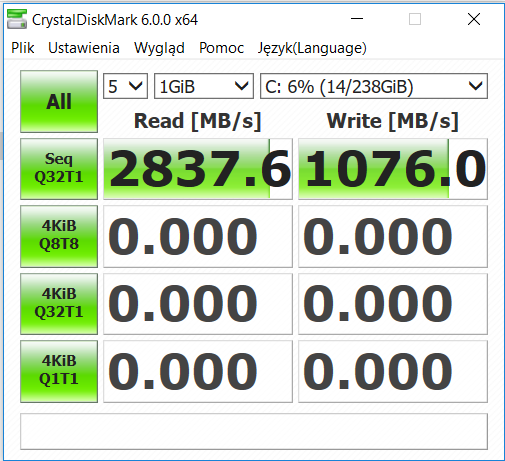This screenshot has width=505, height=461.
Task: Open the Wygląd menu
Action: (x=159, y=48)
